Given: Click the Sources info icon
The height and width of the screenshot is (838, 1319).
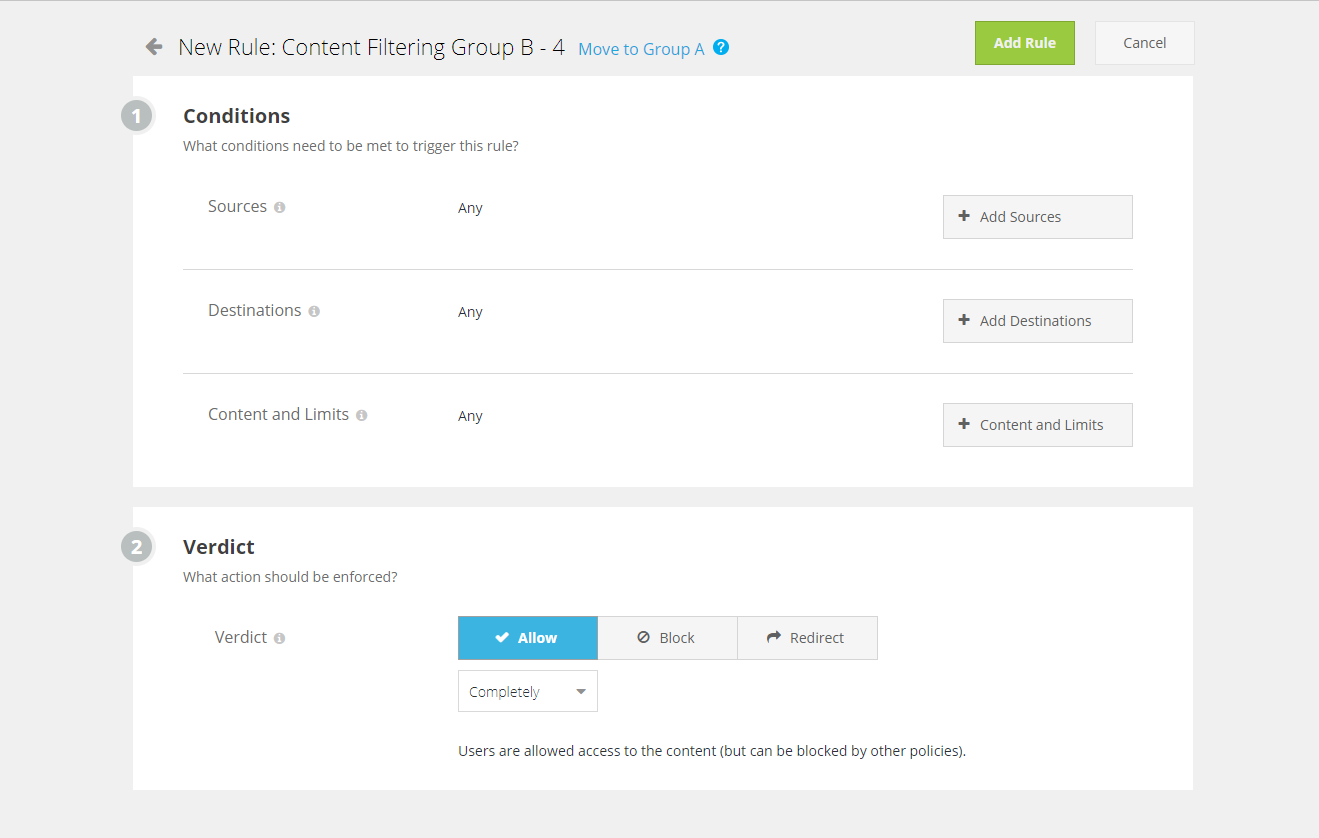Looking at the screenshot, I should point(280,208).
